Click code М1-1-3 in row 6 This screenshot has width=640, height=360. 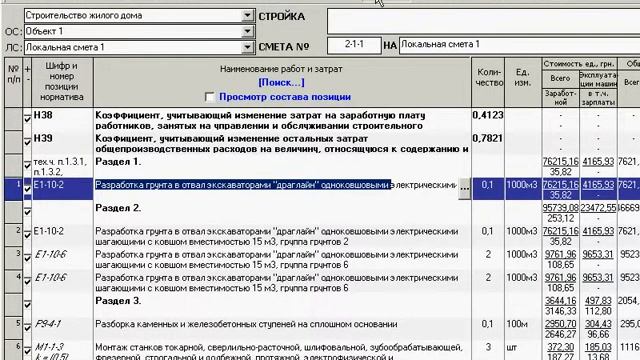pyautogui.click(x=49, y=347)
